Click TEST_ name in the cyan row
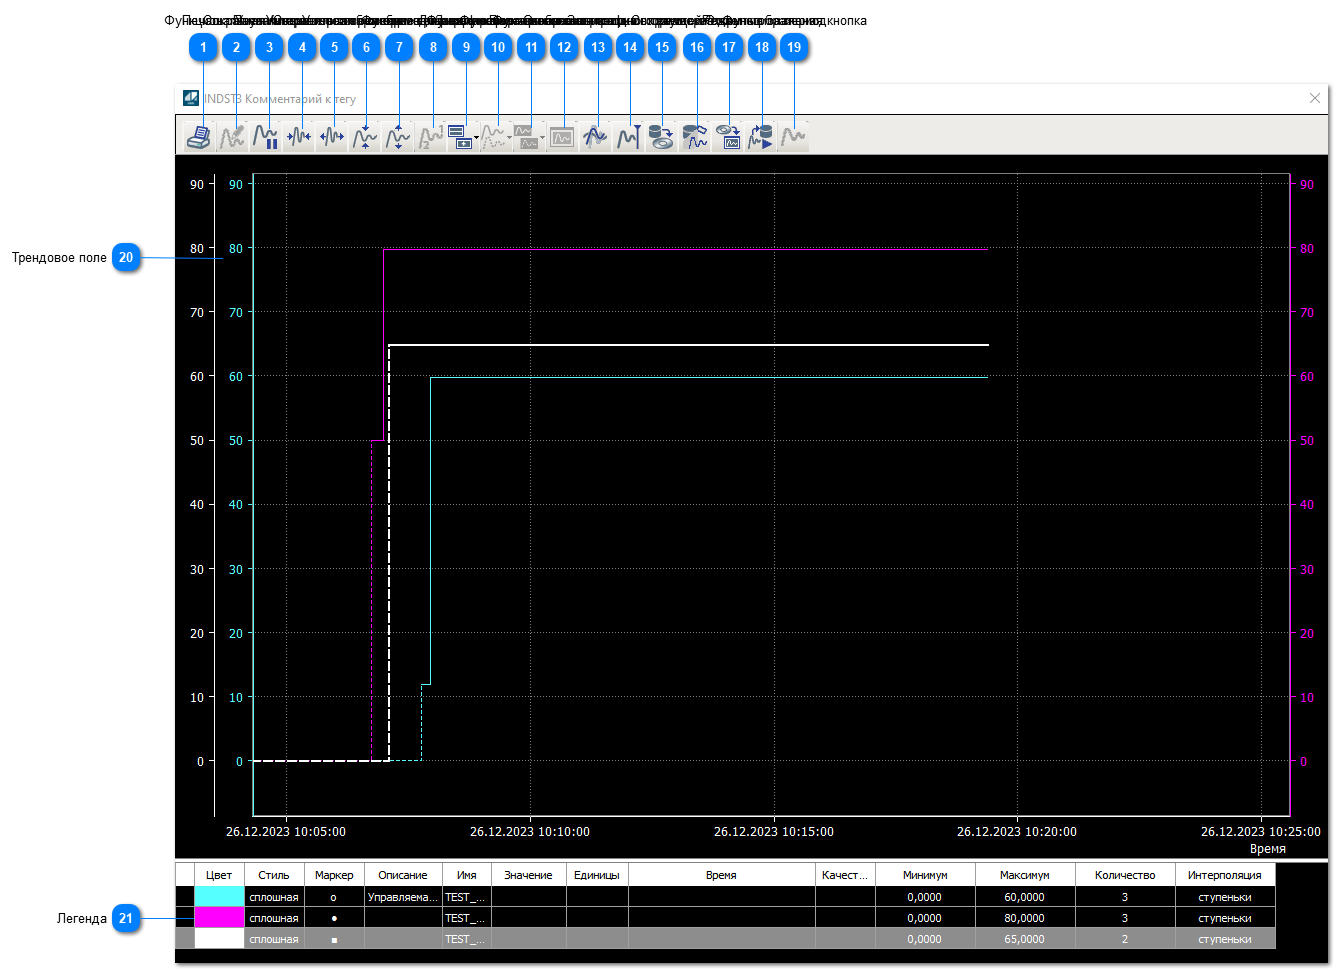 tap(467, 897)
